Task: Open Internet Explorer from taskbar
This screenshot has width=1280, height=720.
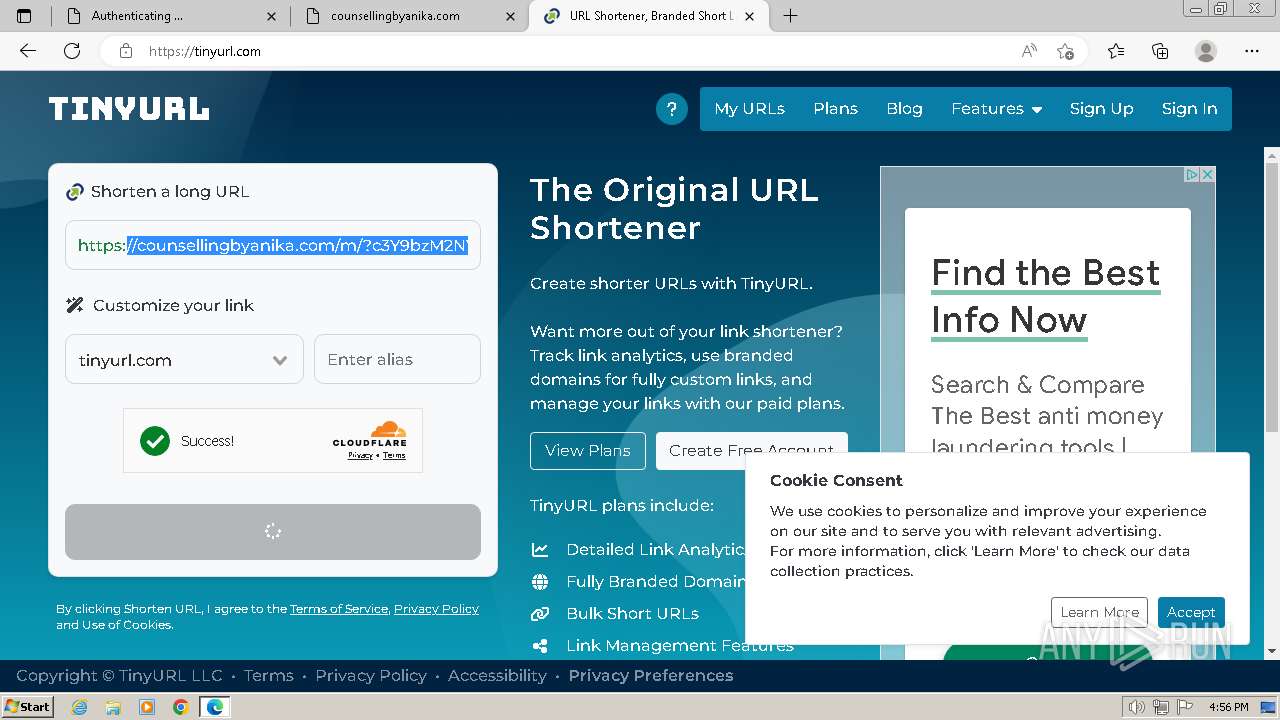Action: click(80, 707)
